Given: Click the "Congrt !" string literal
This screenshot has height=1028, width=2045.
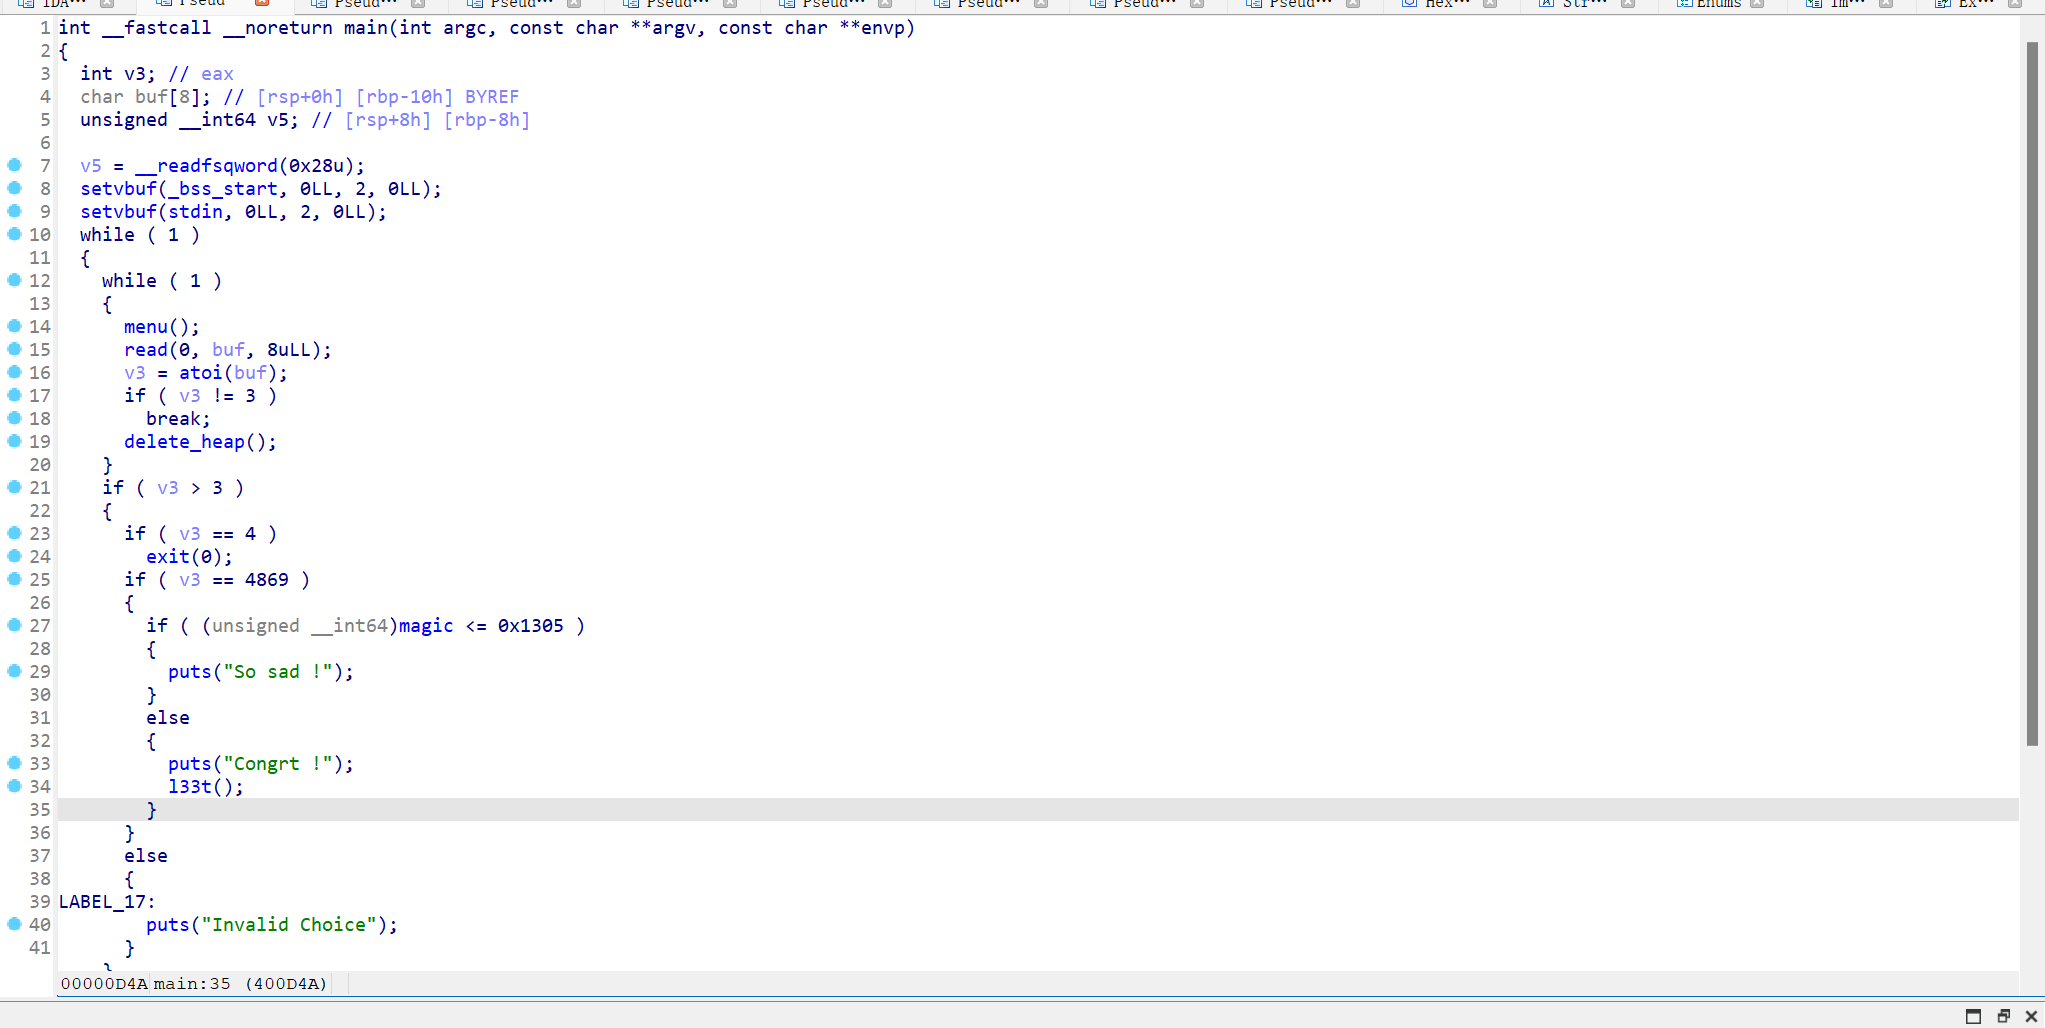Looking at the screenshot, I should [278, 764].
